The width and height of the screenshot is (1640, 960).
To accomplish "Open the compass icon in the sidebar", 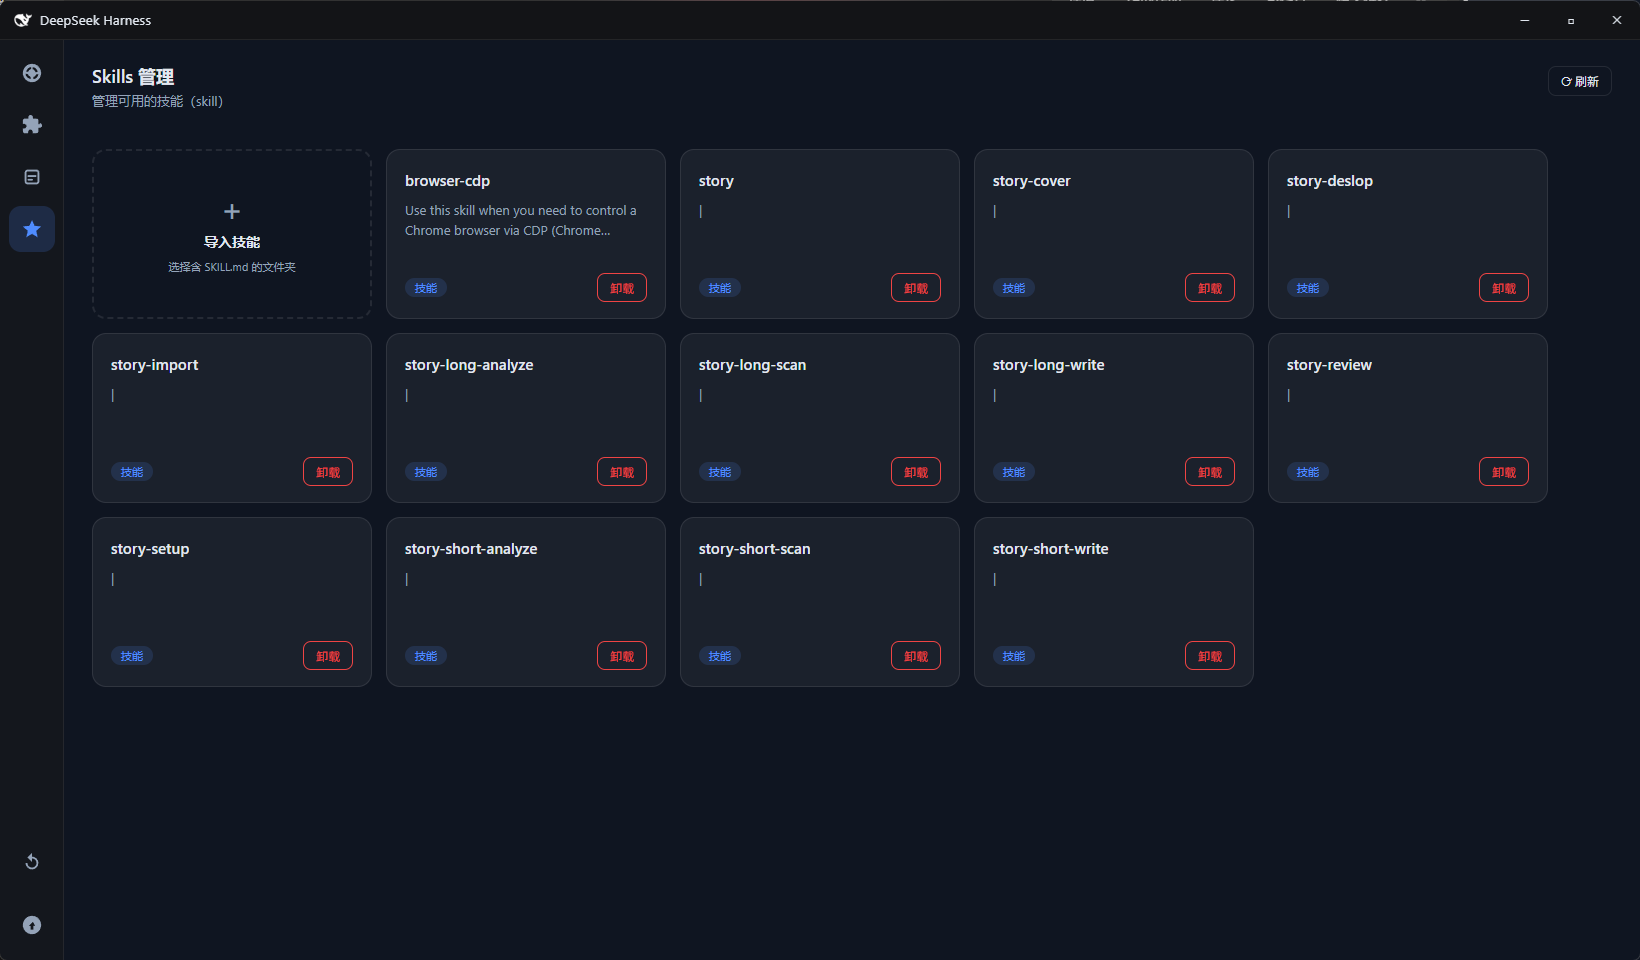I will click(x=32, y=73).
